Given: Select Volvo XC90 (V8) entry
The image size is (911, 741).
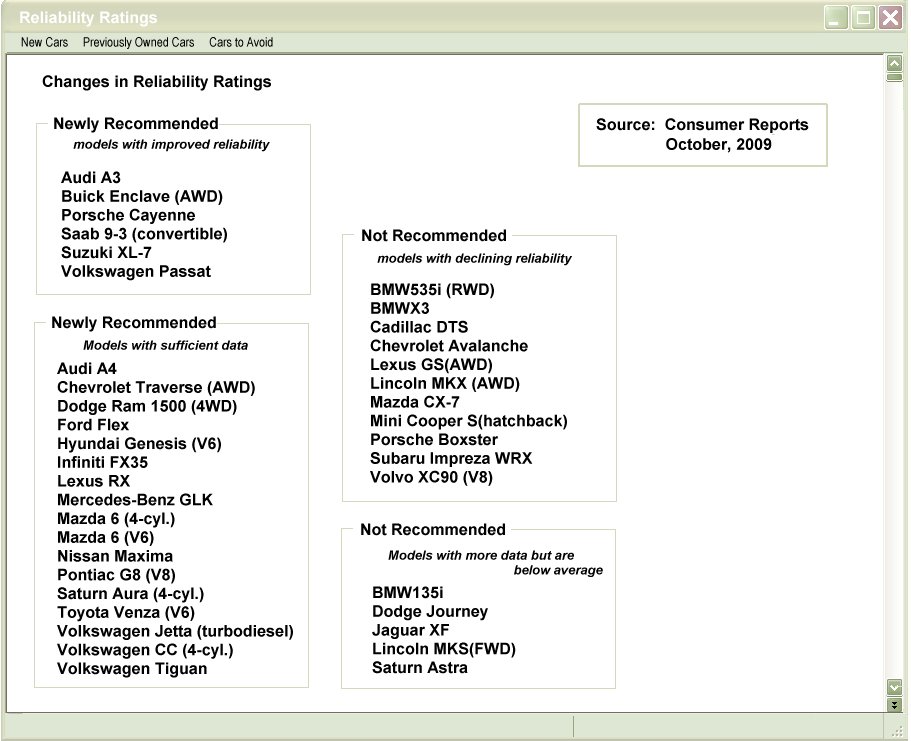Looking at the screenshot, I should (x=431, y=477).
